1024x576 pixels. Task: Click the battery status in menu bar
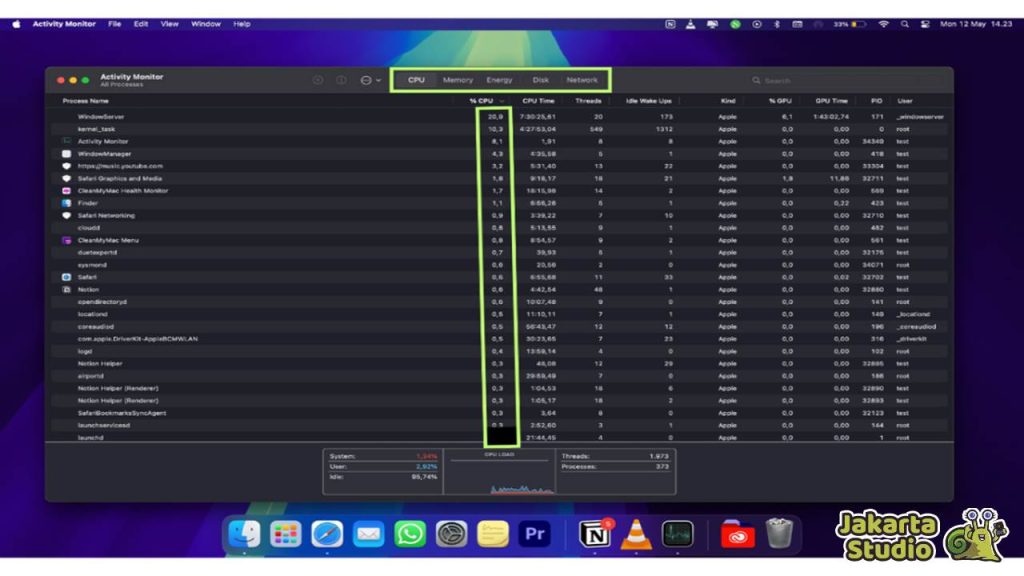(850, 24)
